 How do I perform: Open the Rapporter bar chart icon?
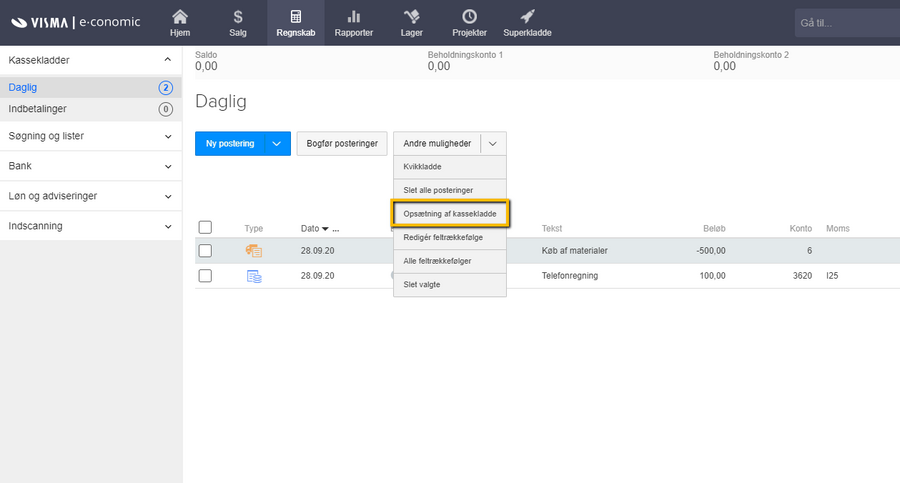pos(354,23)
